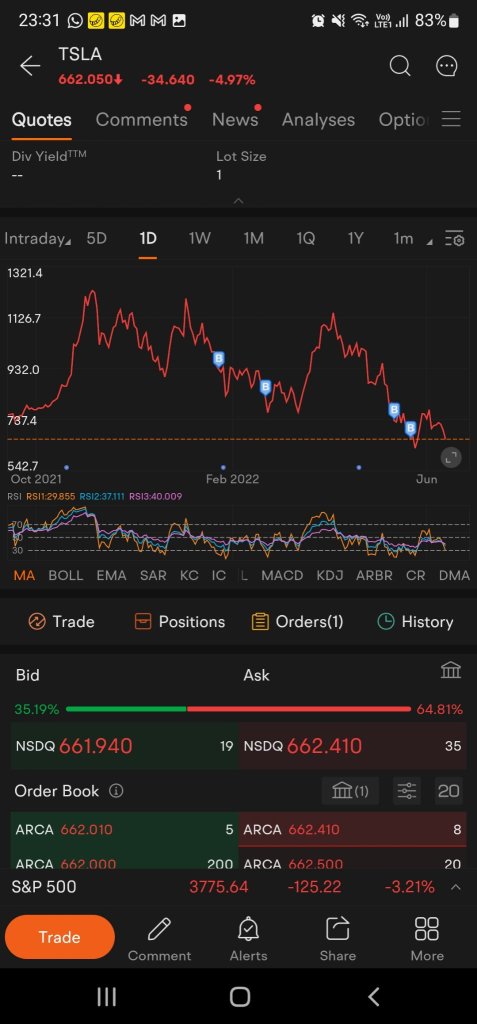This screenshot has width=477, height=1024.
Task: Open Order Book info icon
Action: (116, 791)
